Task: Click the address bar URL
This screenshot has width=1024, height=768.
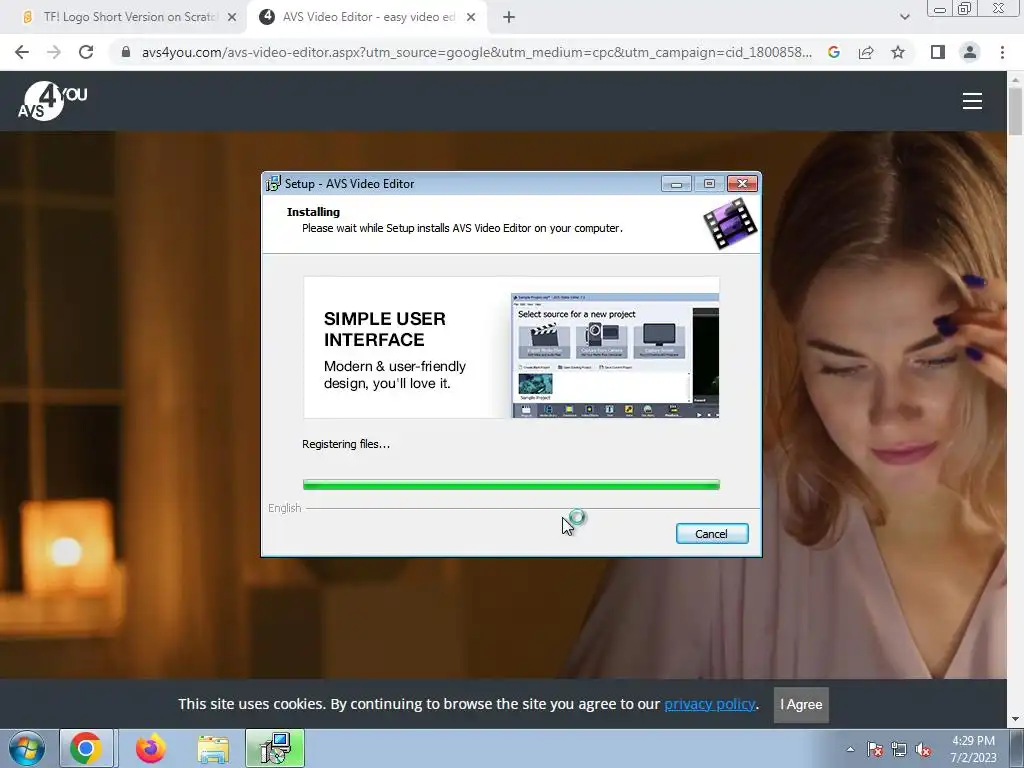Action: tap(477, 52)
